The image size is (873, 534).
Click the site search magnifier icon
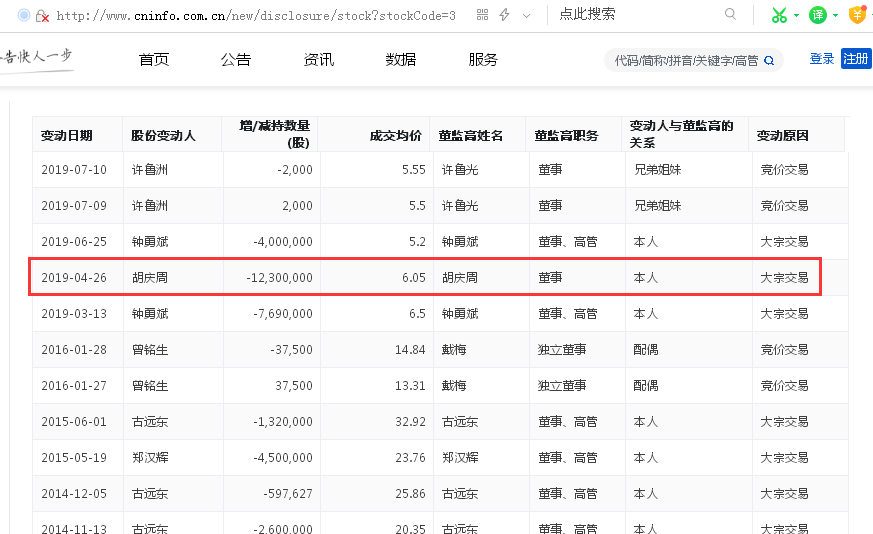(x=769, y=60)
